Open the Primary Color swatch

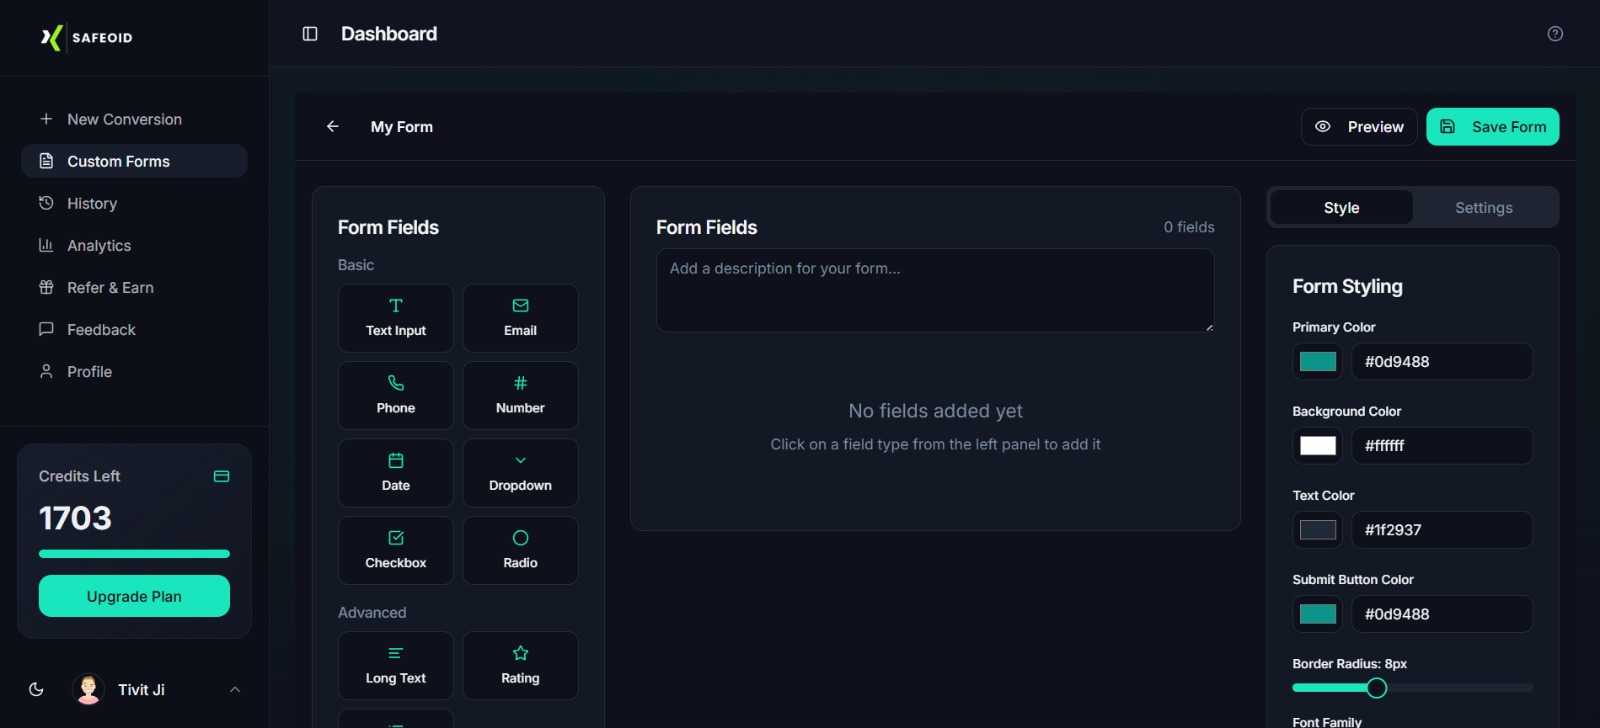(1317, 362)
